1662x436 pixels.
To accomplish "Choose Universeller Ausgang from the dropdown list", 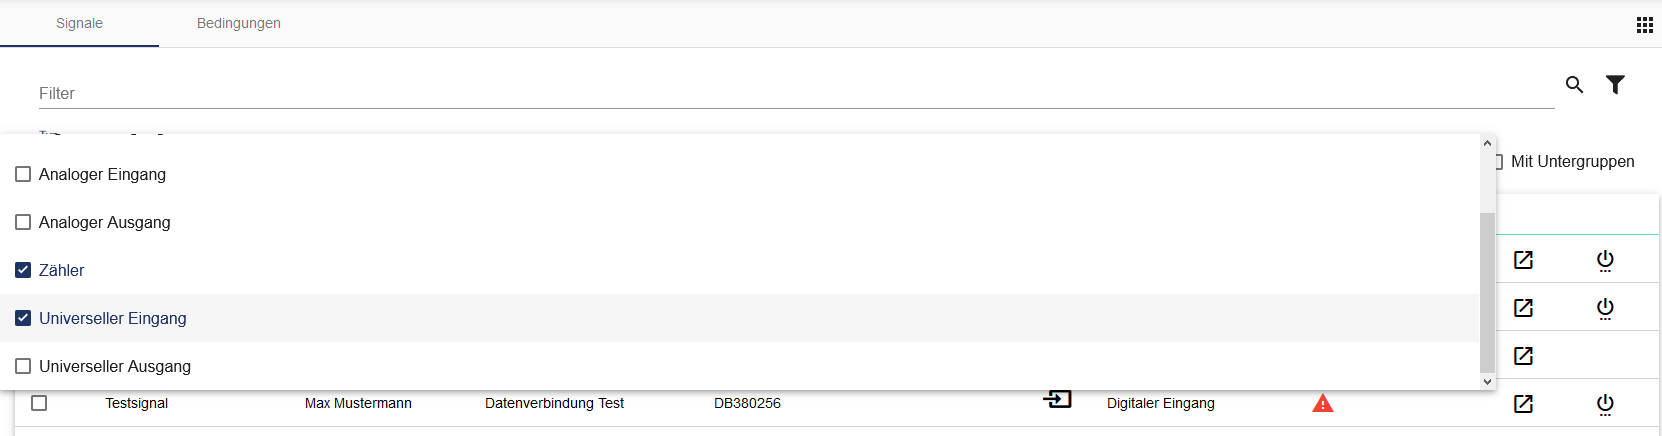I will tap(115, 366).
